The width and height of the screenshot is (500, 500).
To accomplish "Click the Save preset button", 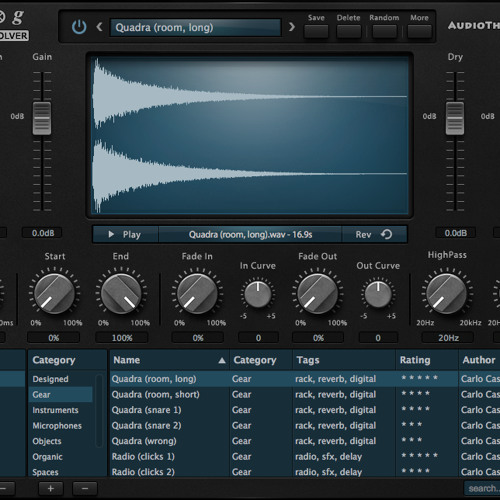I will pos(316,32).
